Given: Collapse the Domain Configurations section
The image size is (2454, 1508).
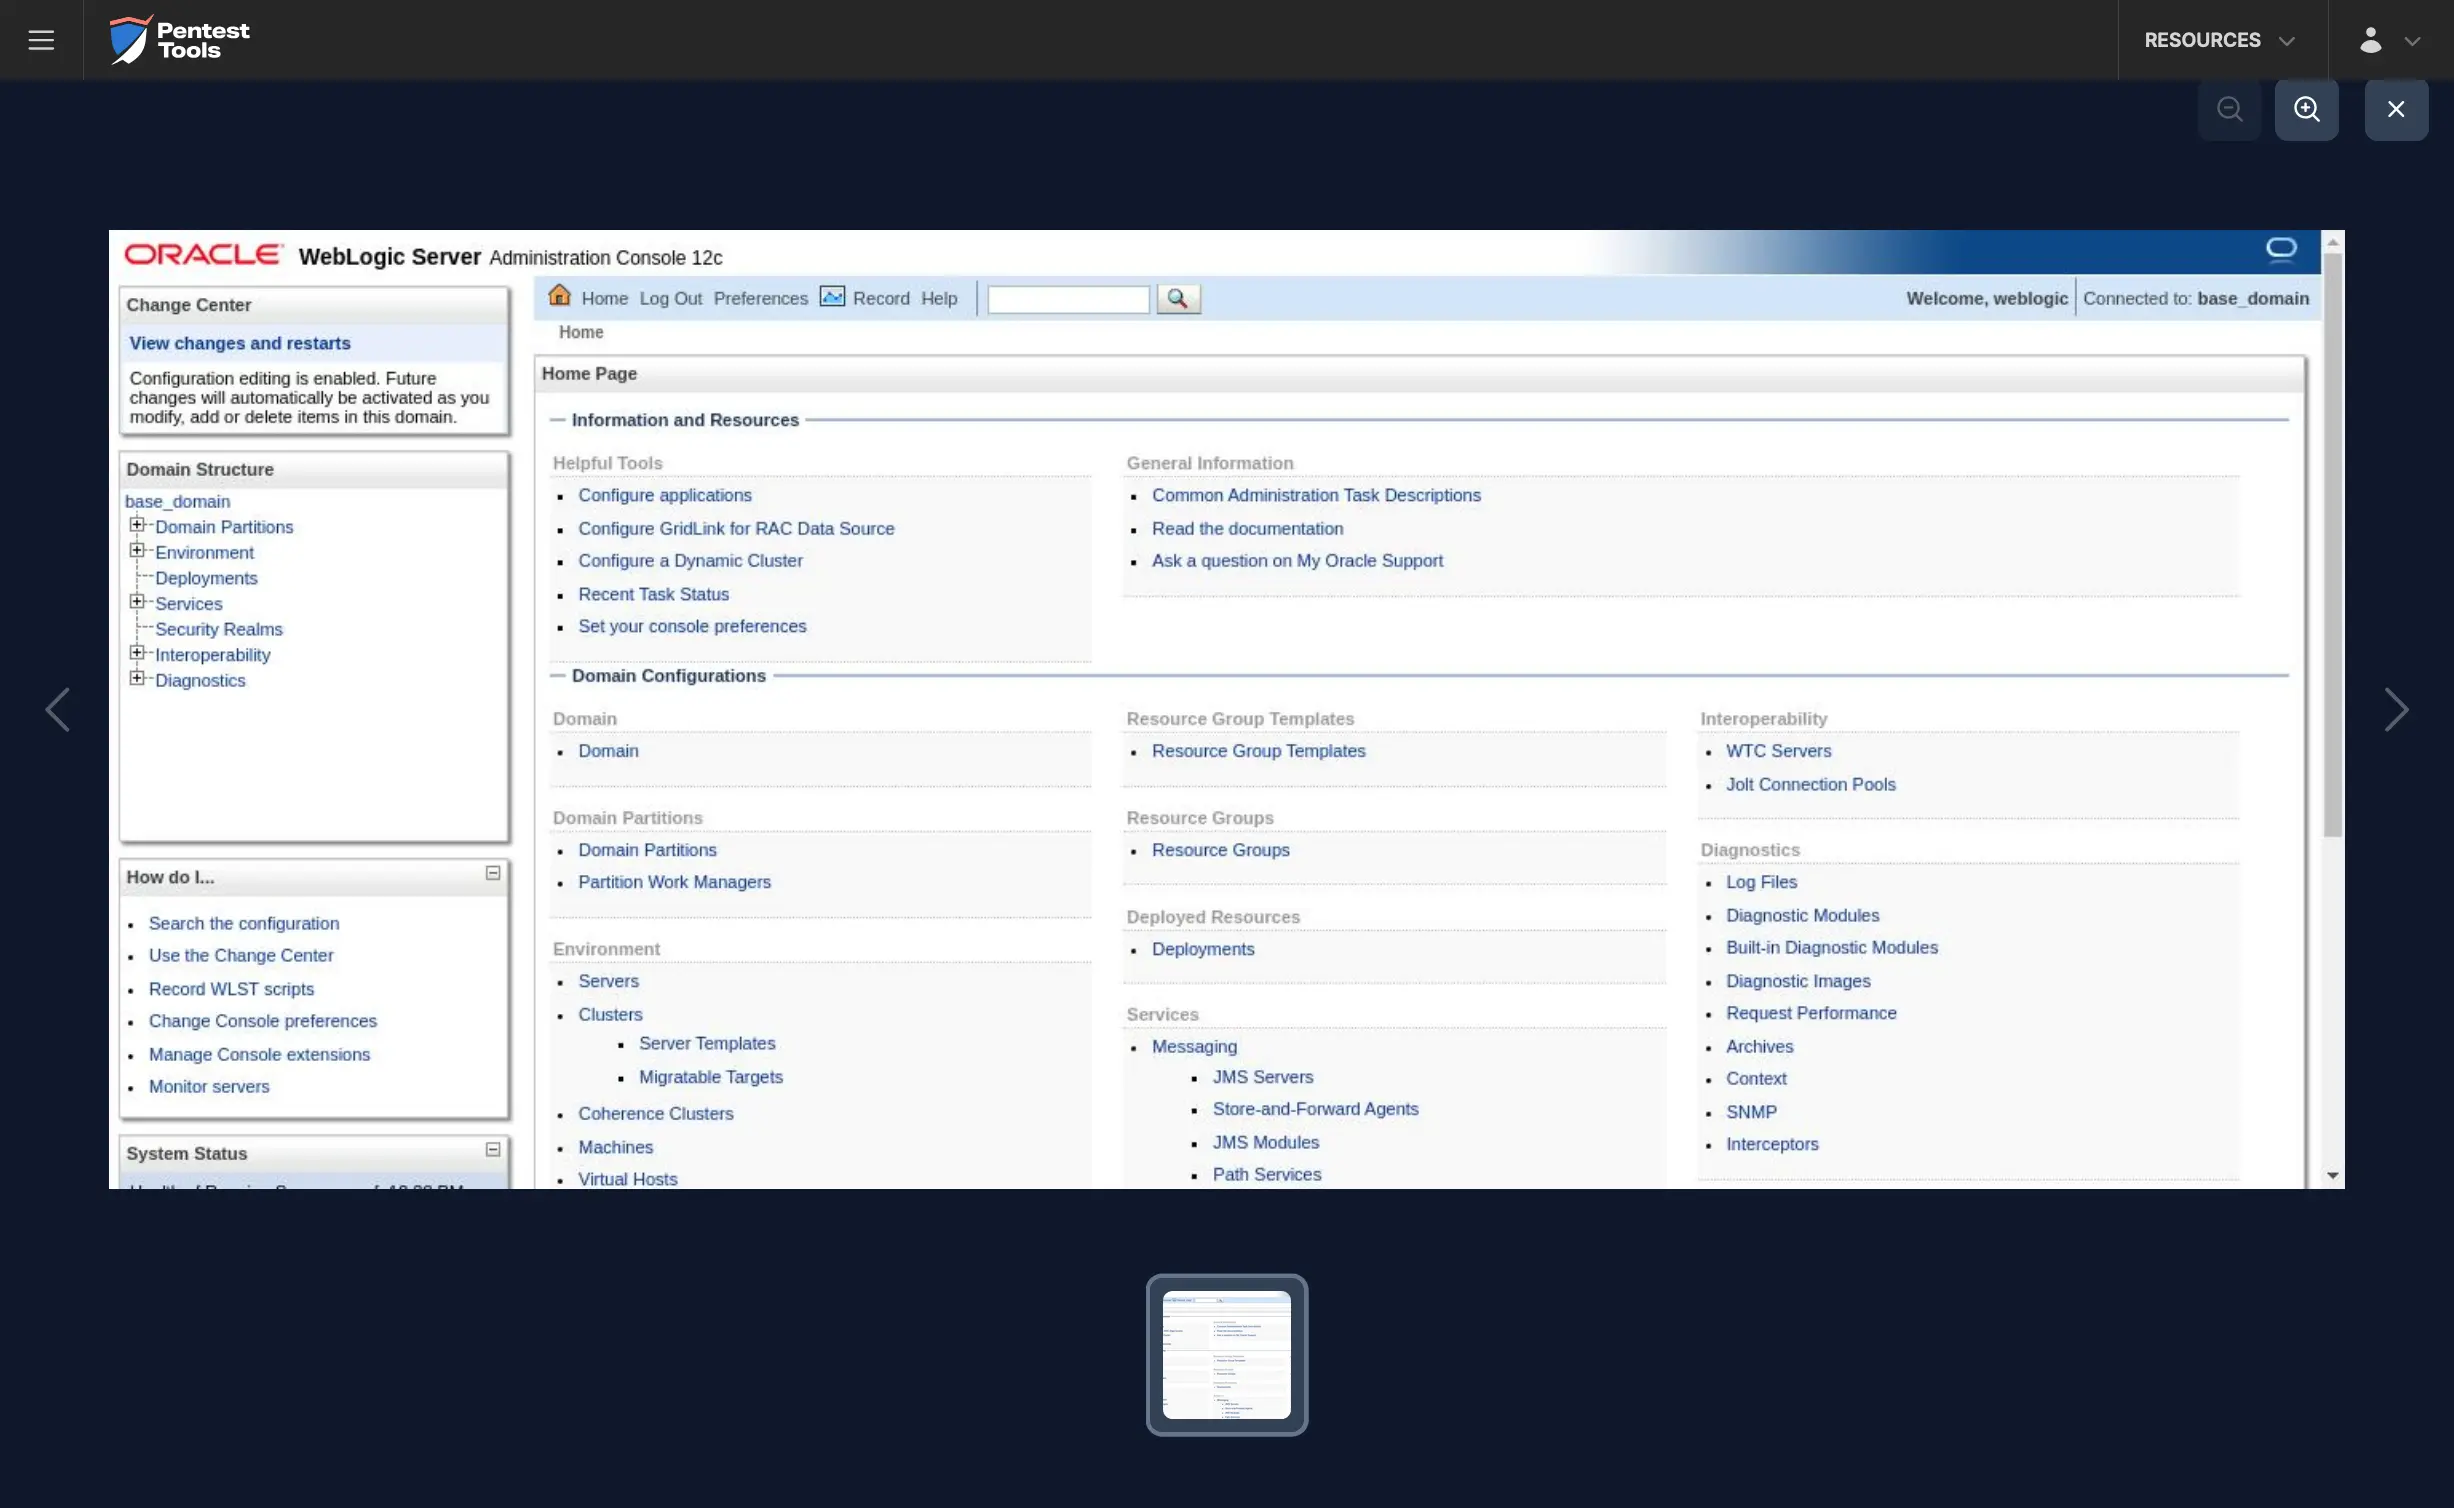Looking at the screenshot, I should coord(558,676).
